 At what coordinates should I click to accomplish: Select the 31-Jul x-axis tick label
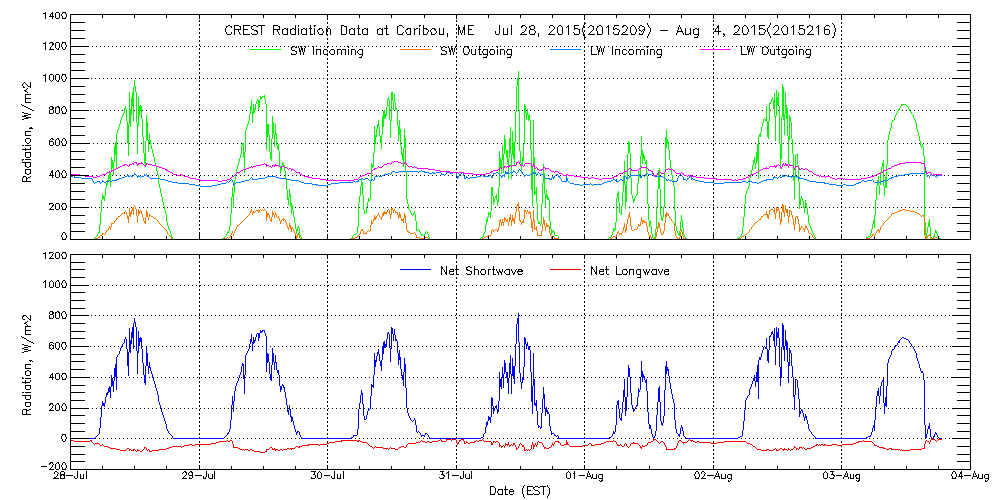[456, 477]
